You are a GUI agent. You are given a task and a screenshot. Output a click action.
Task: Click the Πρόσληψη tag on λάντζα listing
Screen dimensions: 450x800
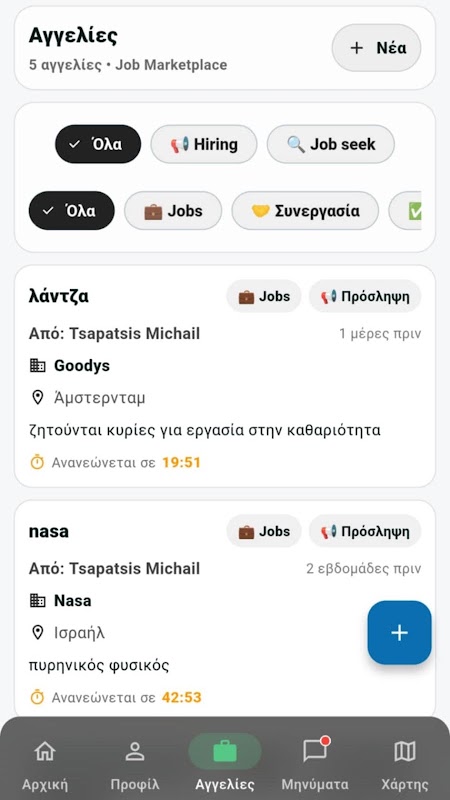[365, 296]
